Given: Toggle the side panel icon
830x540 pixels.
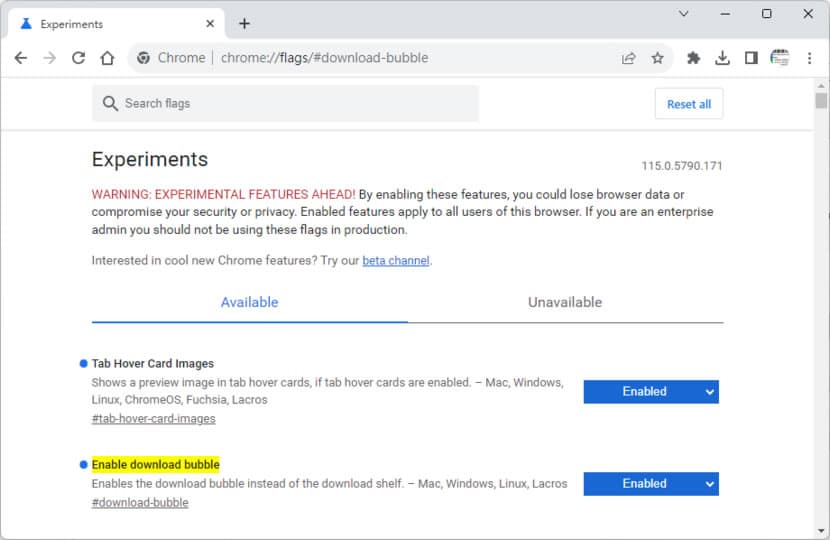Looking at the screenshot, I should 751,58.
